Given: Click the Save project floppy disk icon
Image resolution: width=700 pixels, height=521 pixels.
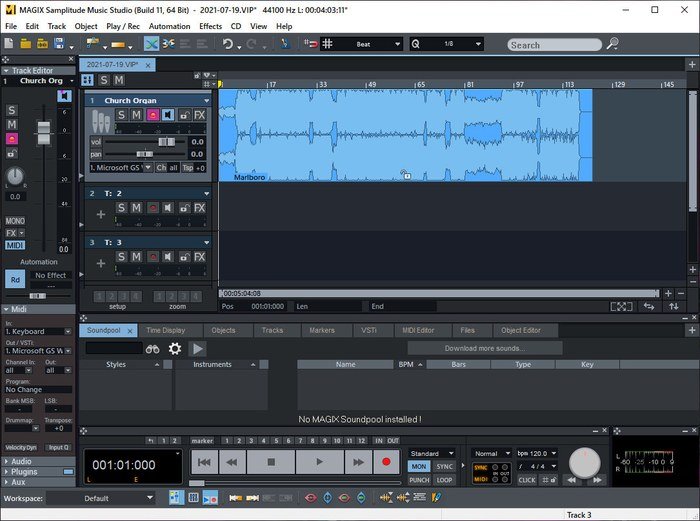Looking at the screenshot, I should pos(58,44).
